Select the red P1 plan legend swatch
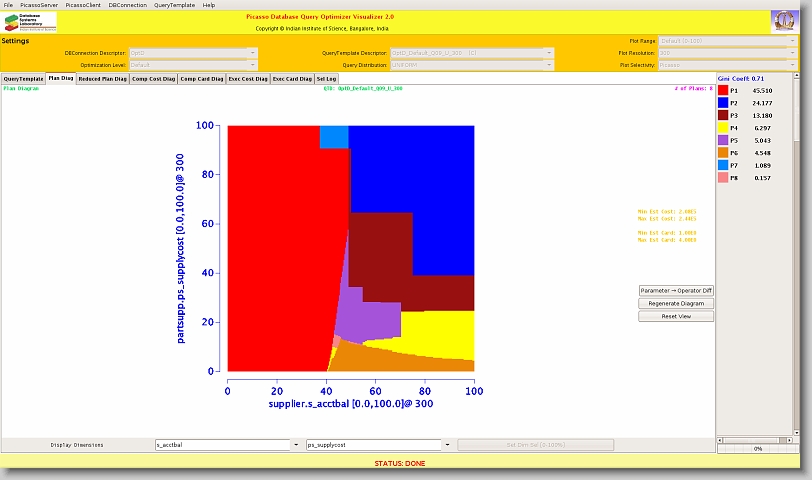The width and height of the screenshot is (812, 480). 723,90
